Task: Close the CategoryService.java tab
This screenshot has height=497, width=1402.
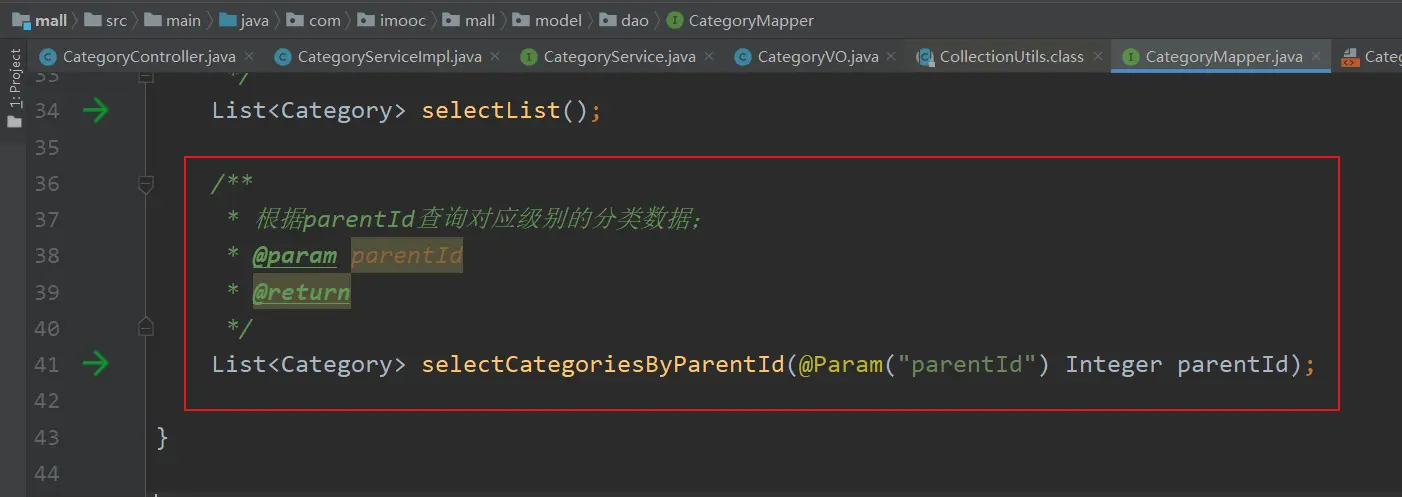Action: pos(708,57)
